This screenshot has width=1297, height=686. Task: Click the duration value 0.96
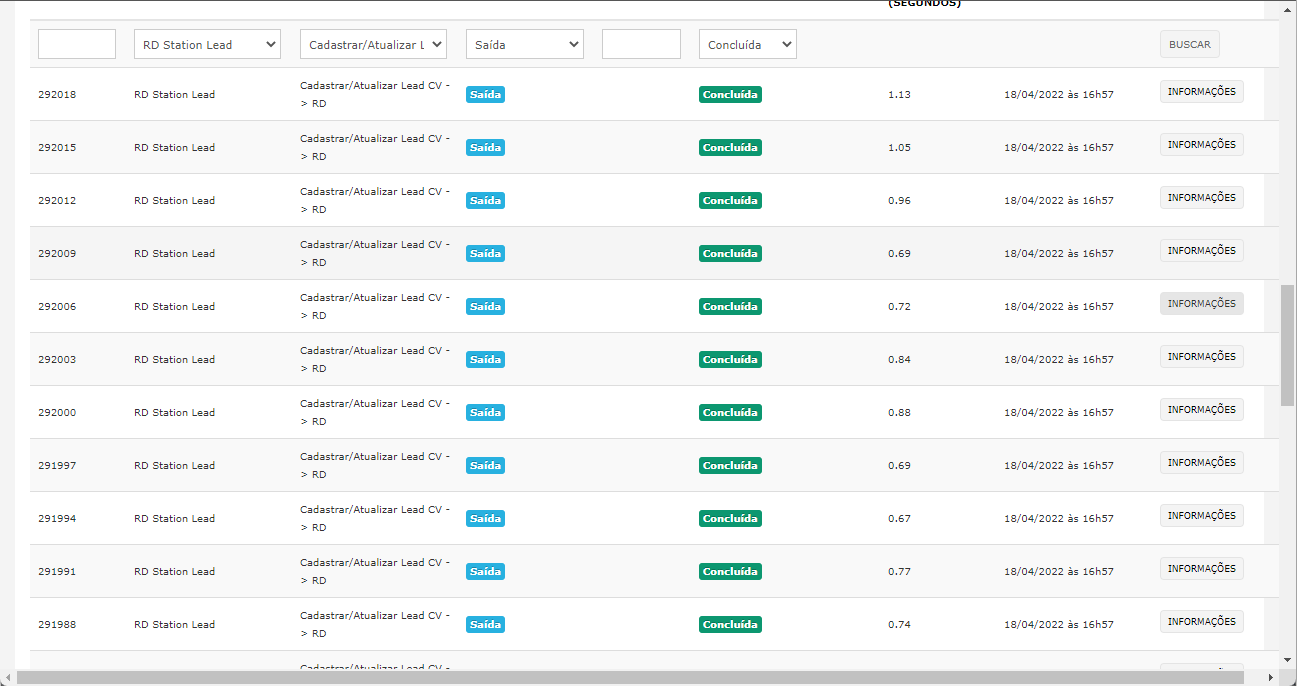[899, 201]
